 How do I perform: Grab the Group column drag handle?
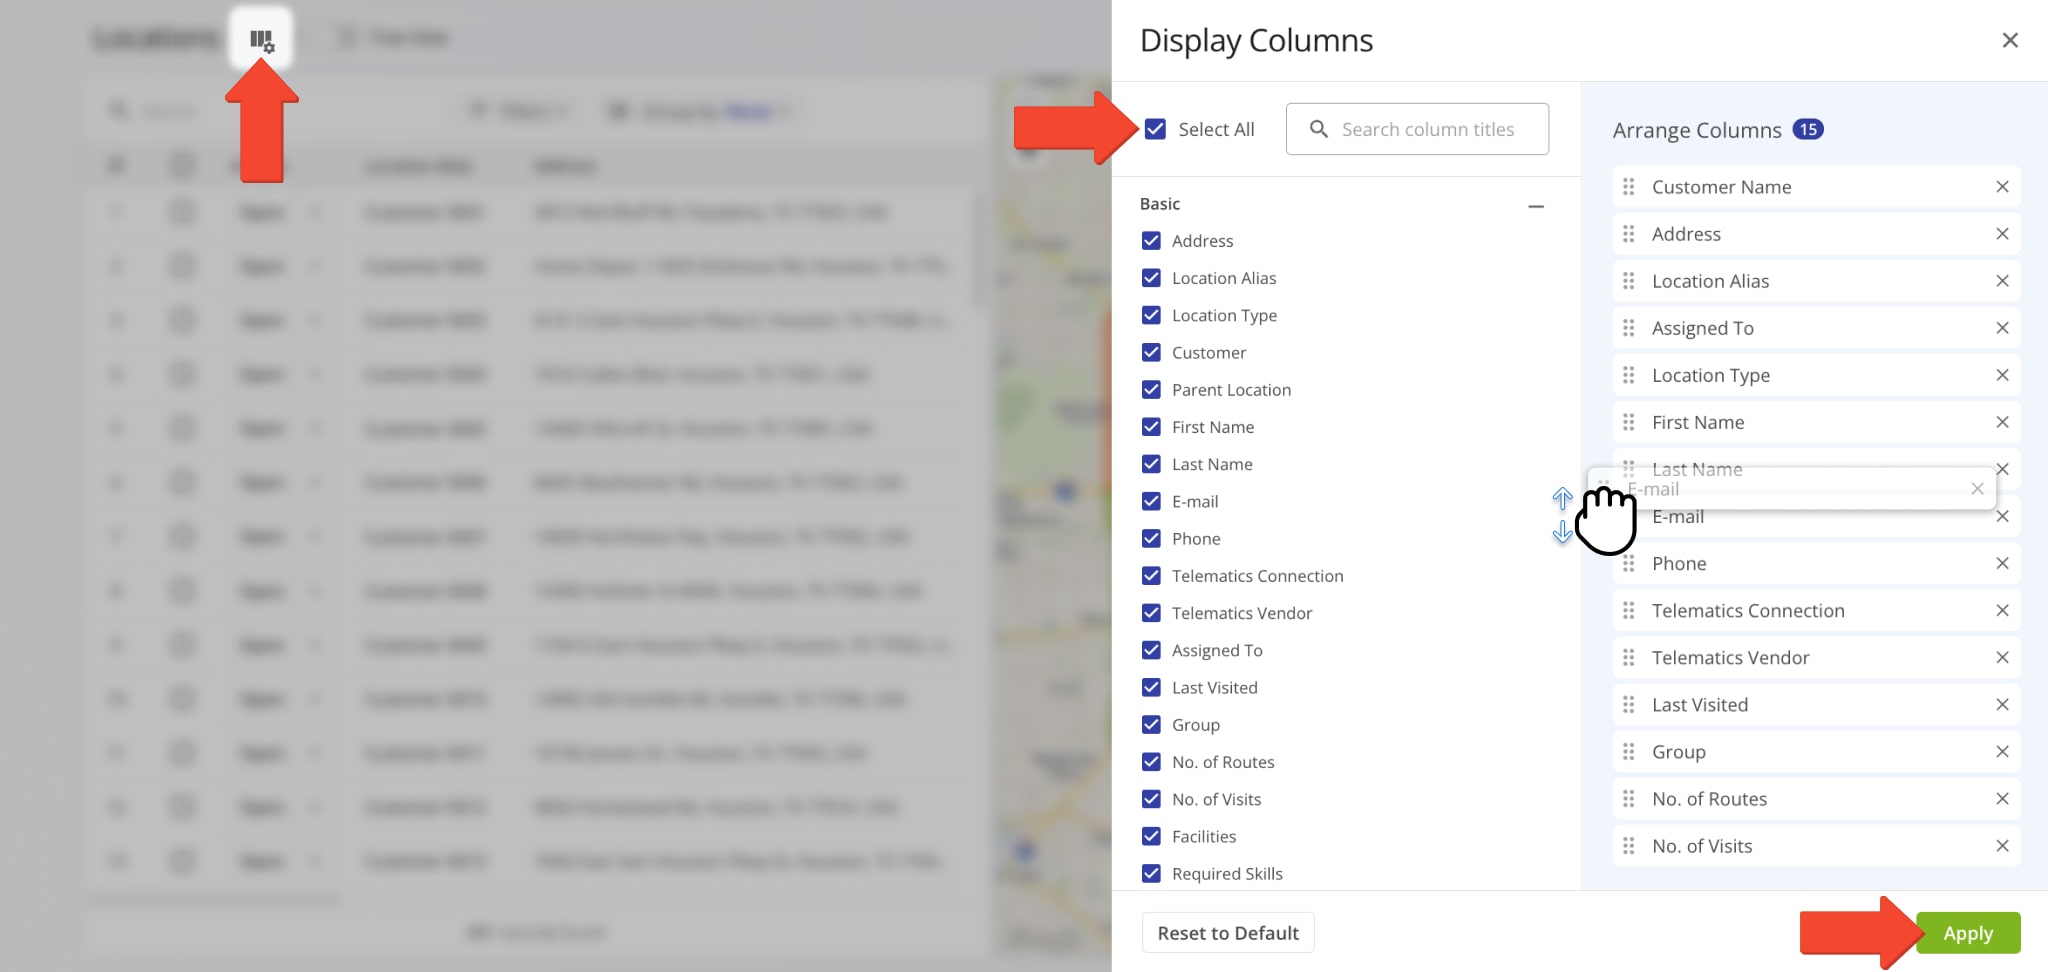pos(1629,752)
